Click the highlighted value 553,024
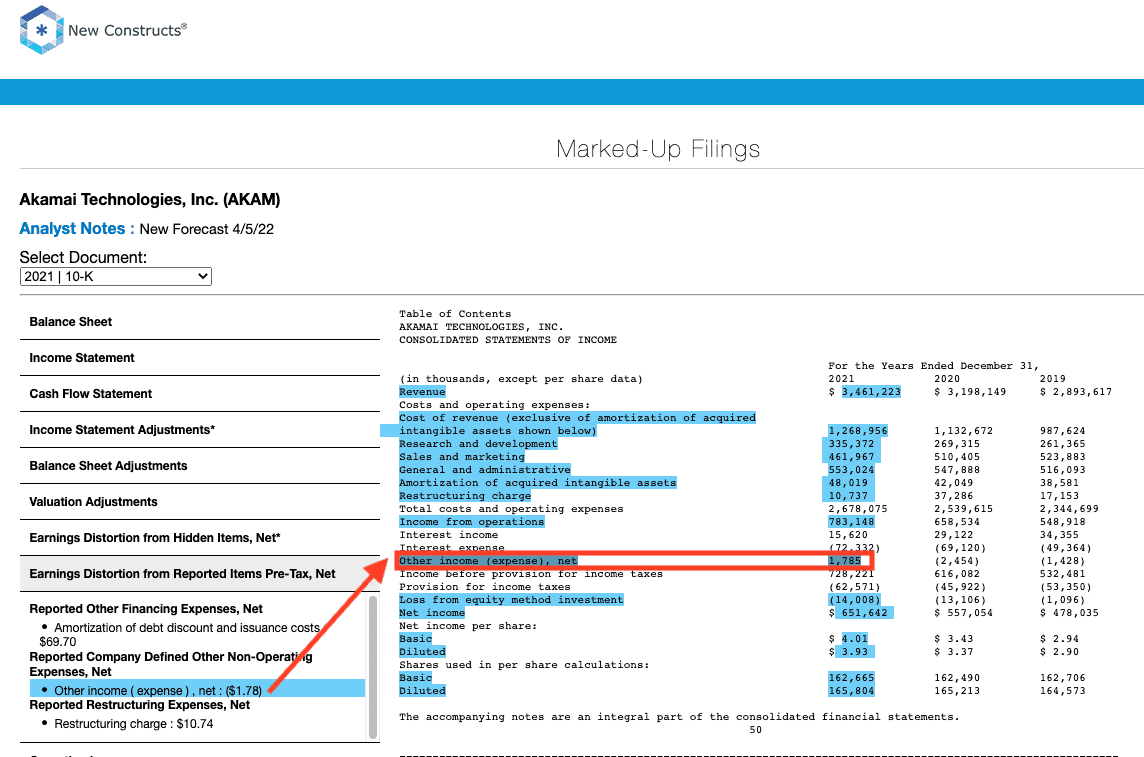Screen dimensions: 1144x757 pyautogui.click(x=851, y=470)
